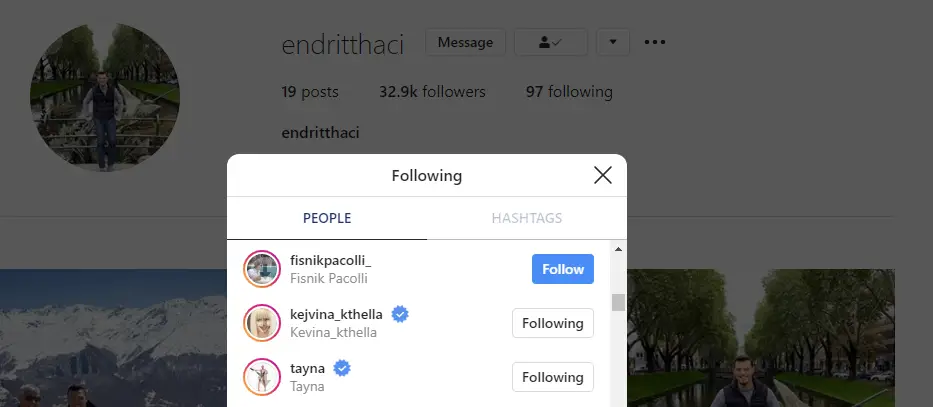
Task: Click the following-status person checkmark button
Action: tap(550, 42)
